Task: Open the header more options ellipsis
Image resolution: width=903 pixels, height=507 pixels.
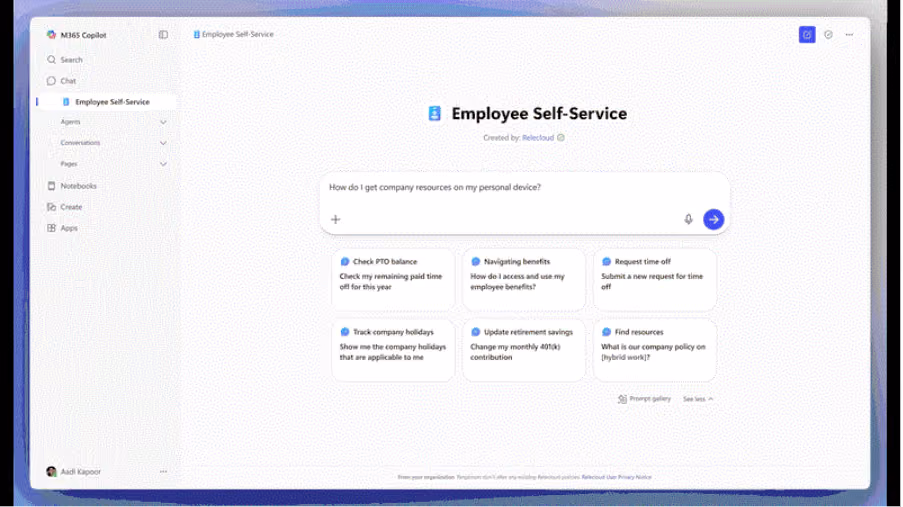Action: coord(849,35)
